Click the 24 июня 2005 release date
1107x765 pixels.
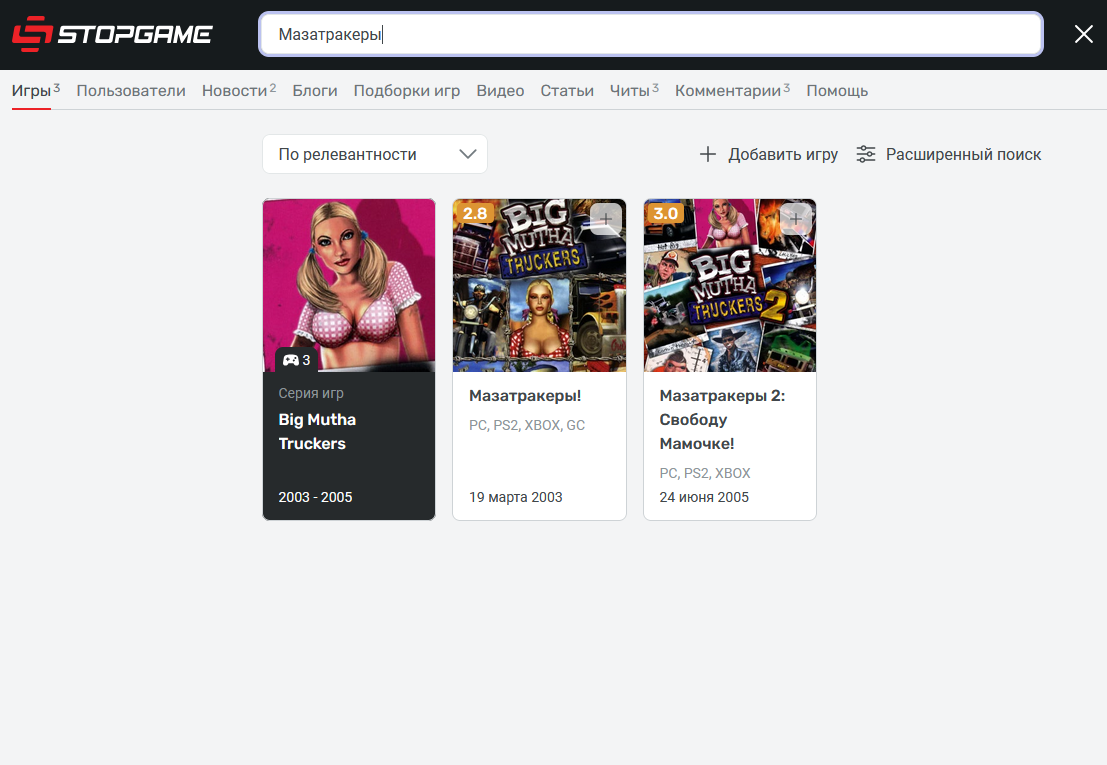pos(704,498)
